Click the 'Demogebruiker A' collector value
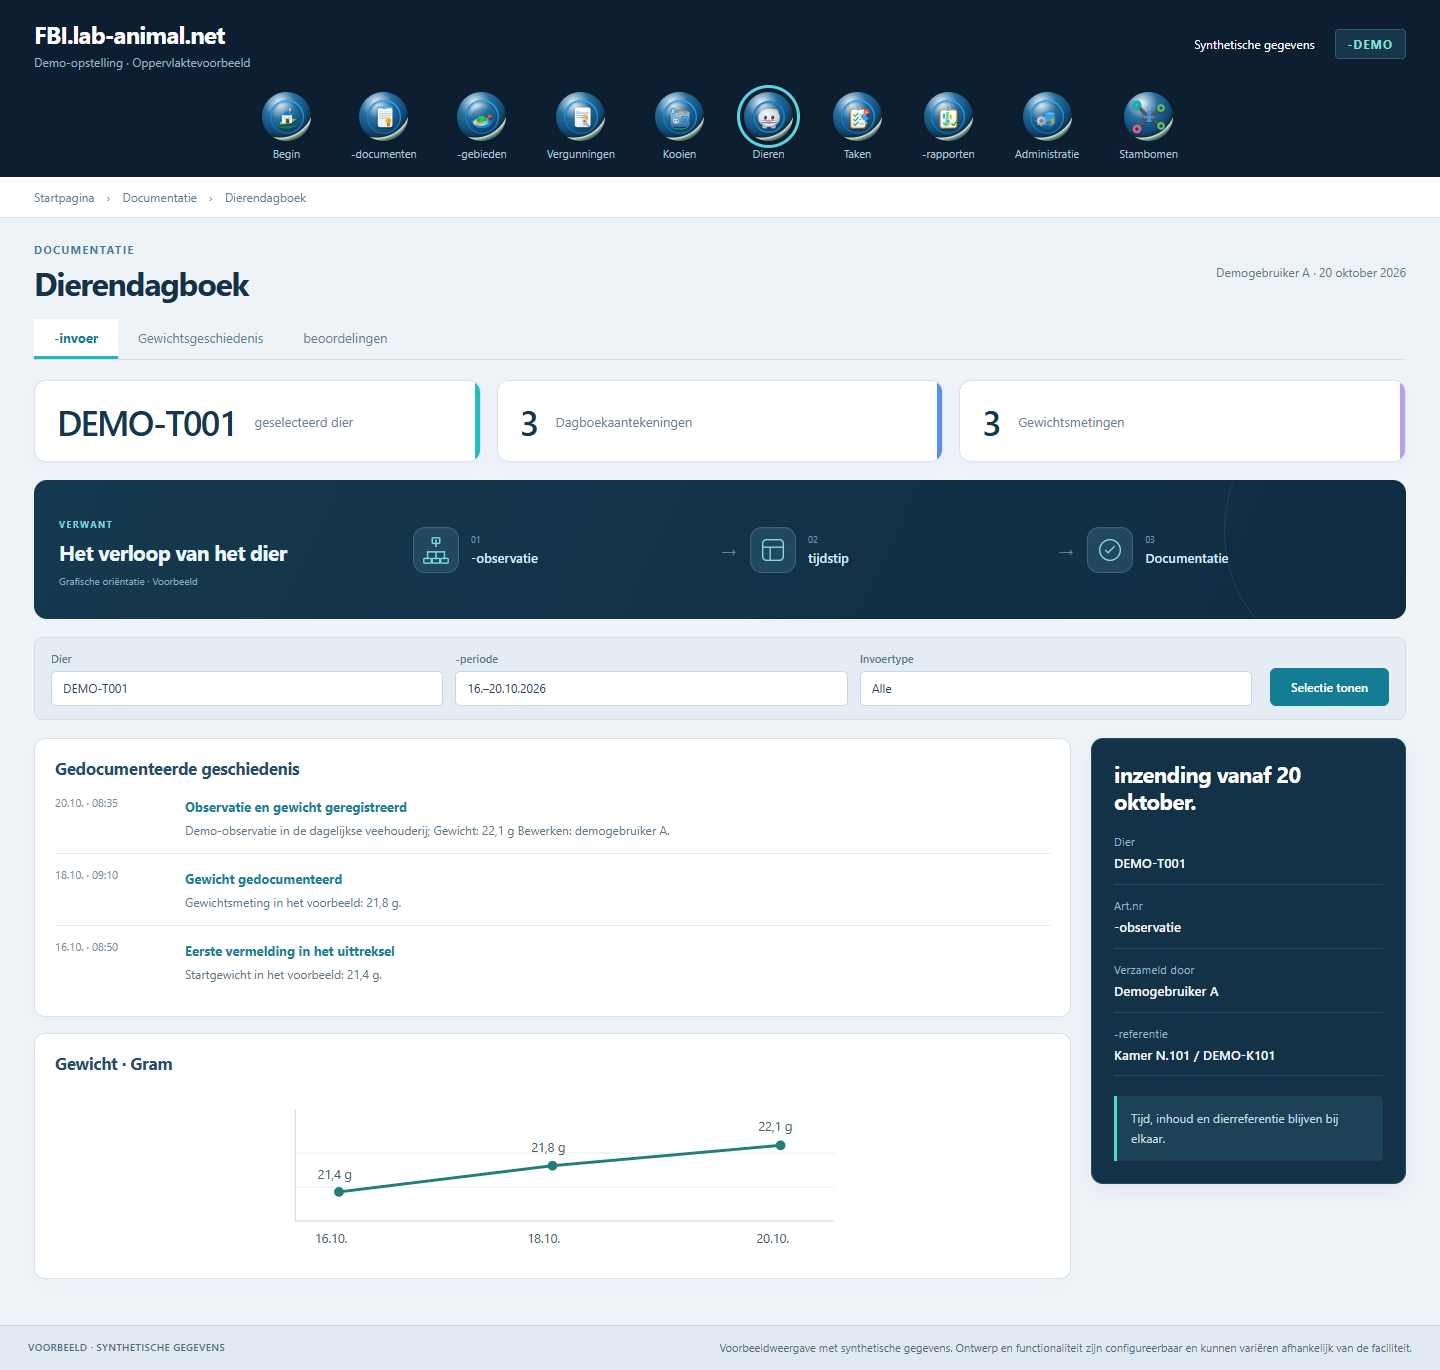The height and width of the screenshot is (1370, 1440). (x=1166, y=991)
